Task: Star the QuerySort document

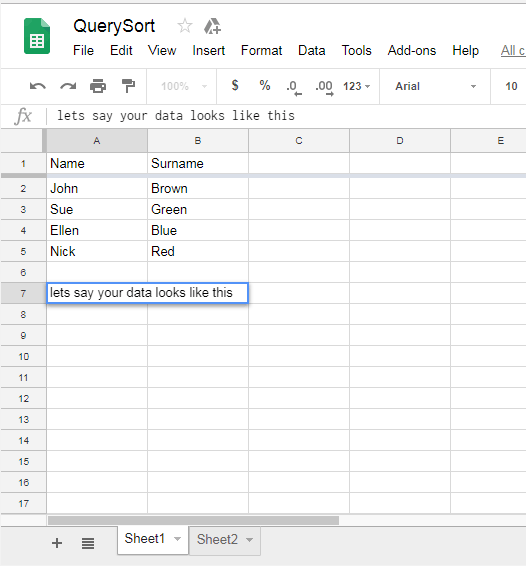Action: tap(185, 26)
